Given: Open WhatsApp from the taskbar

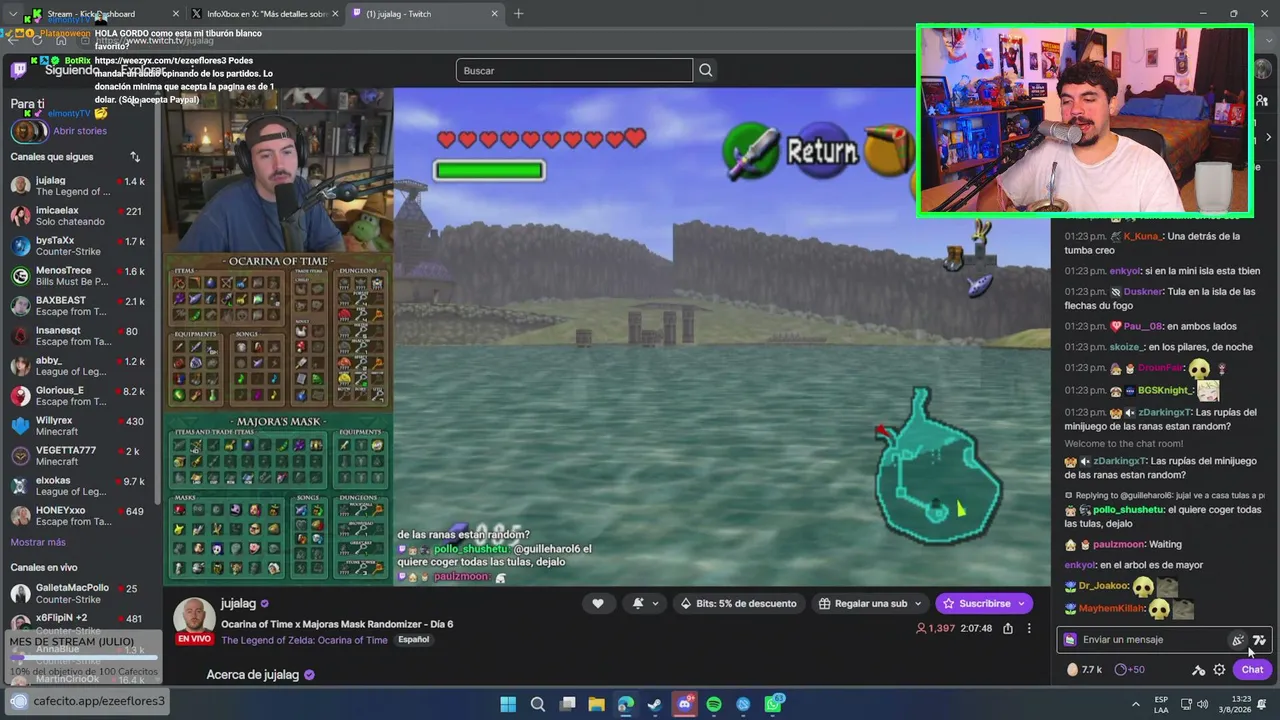Looking at the screenshot, I should tap(773, 704).
